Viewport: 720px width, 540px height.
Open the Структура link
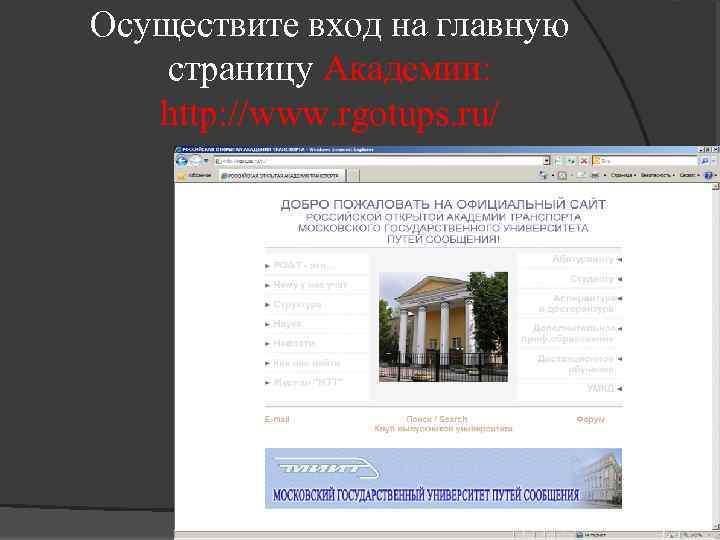(x=297, y=304)
